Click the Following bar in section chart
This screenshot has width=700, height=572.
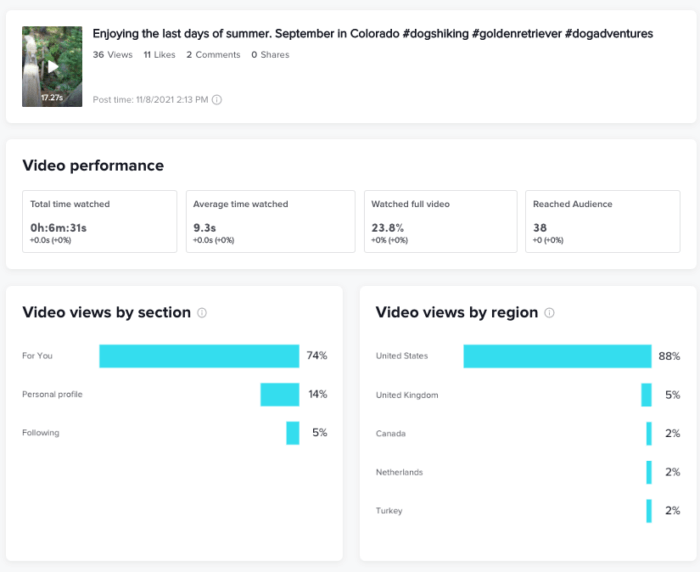pos(293,433)
